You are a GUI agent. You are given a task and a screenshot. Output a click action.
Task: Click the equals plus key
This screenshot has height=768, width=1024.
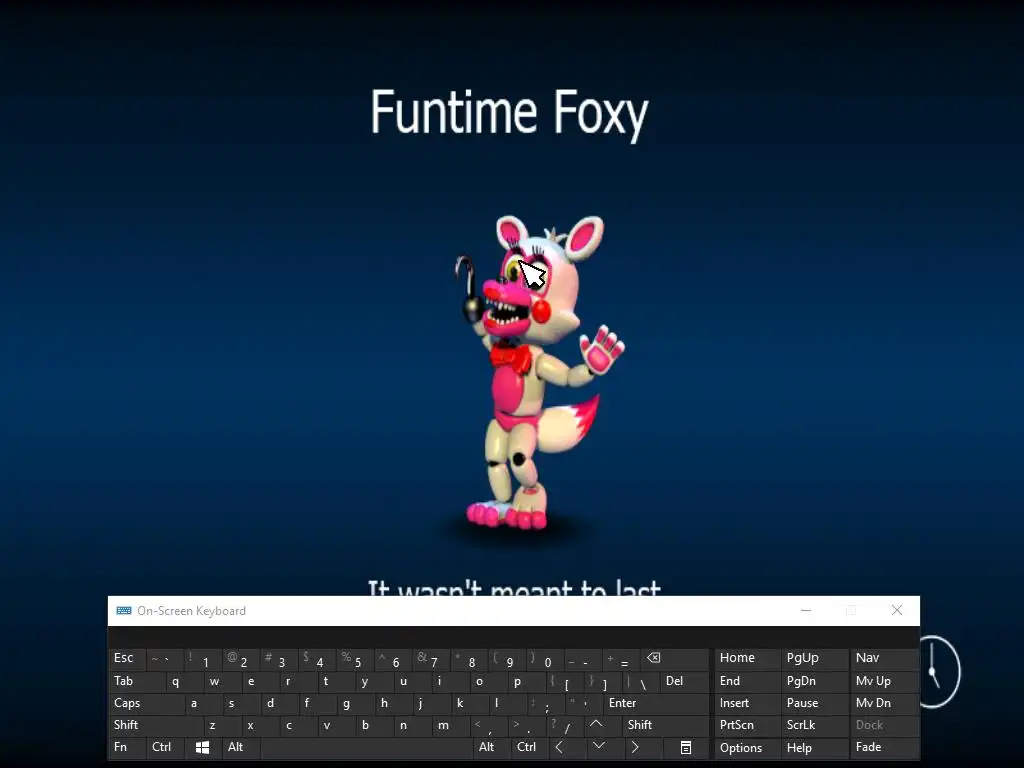coord(620,658)
